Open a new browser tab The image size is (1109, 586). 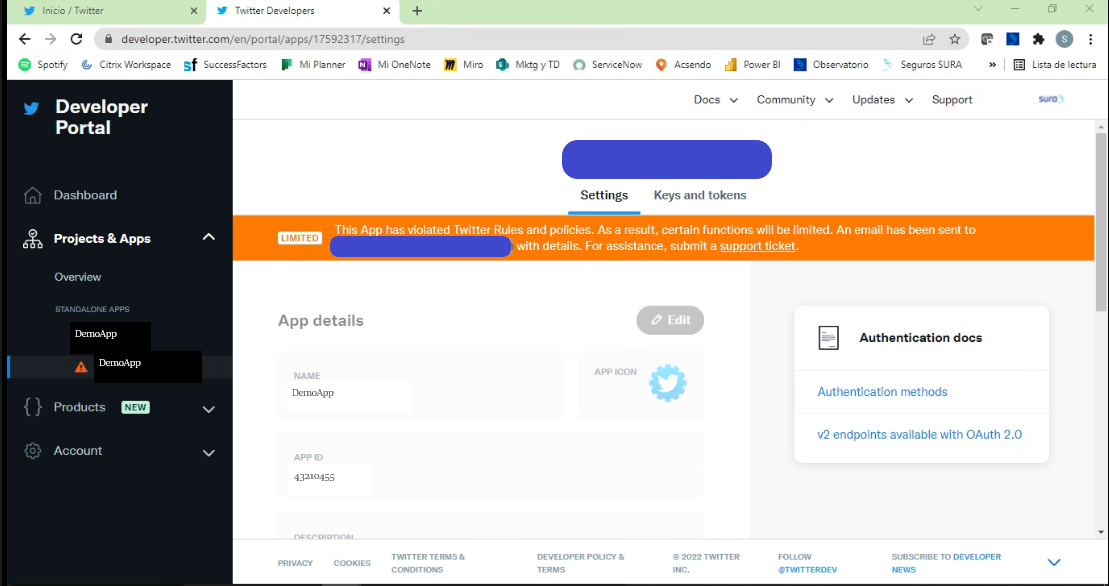417,11
